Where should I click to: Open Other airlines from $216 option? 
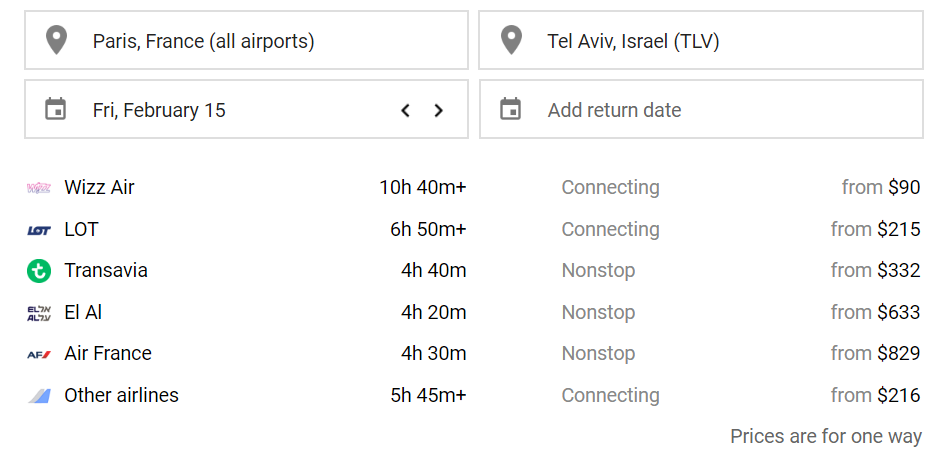coord(474,395)
